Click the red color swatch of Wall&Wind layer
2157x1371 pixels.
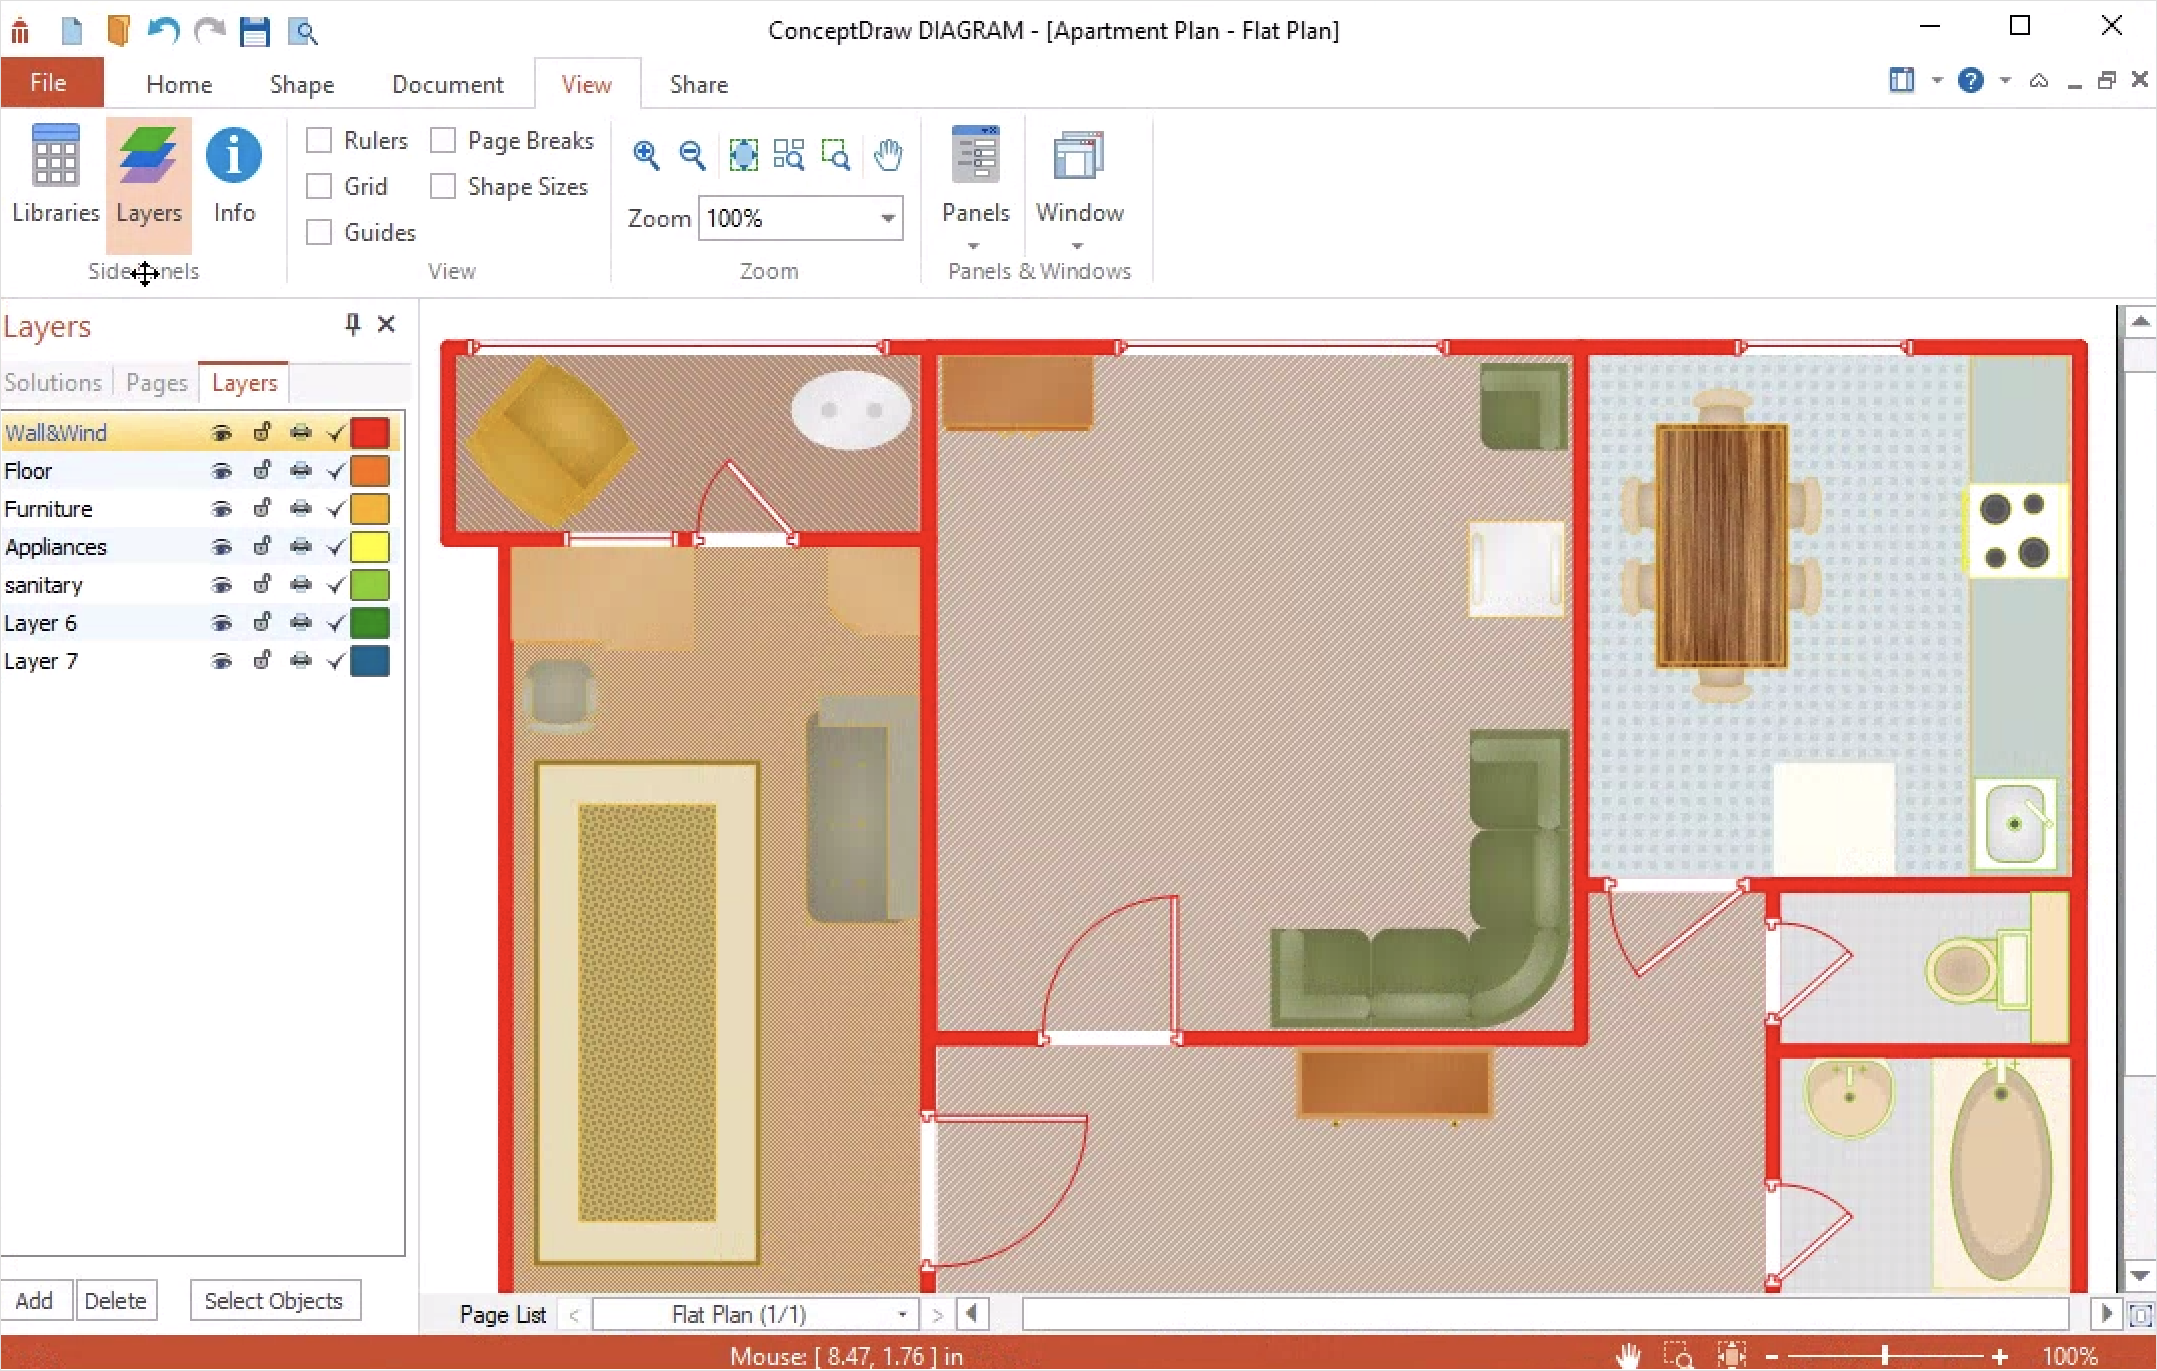pos(370,433)
